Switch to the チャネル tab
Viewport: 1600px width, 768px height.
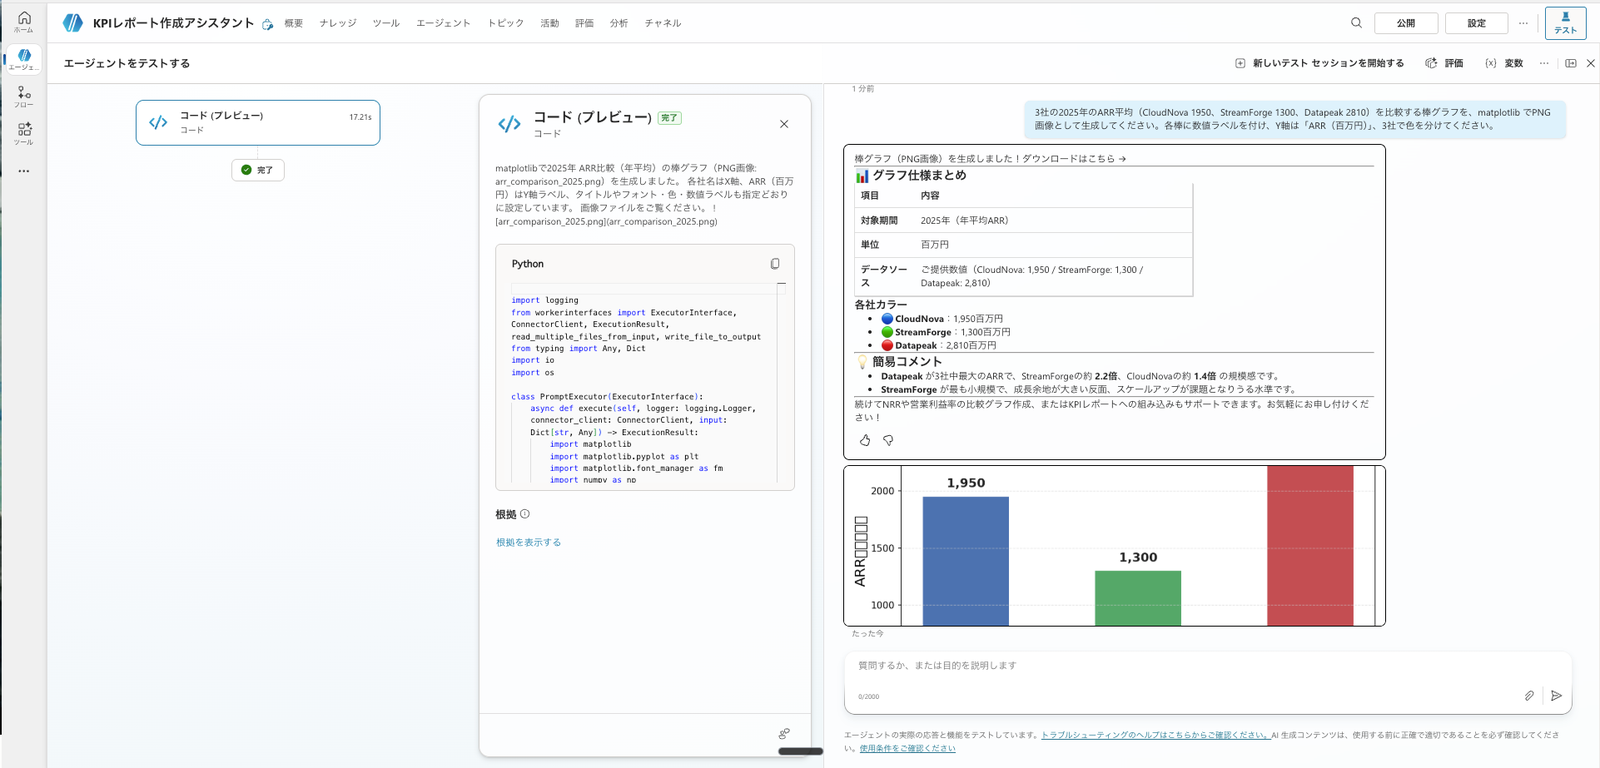[x=663, y=23]
